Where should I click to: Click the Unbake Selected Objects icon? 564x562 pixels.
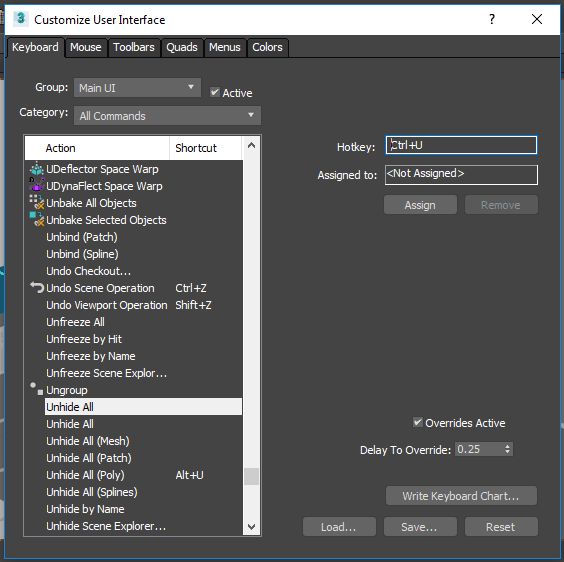(x=37, y=219)
